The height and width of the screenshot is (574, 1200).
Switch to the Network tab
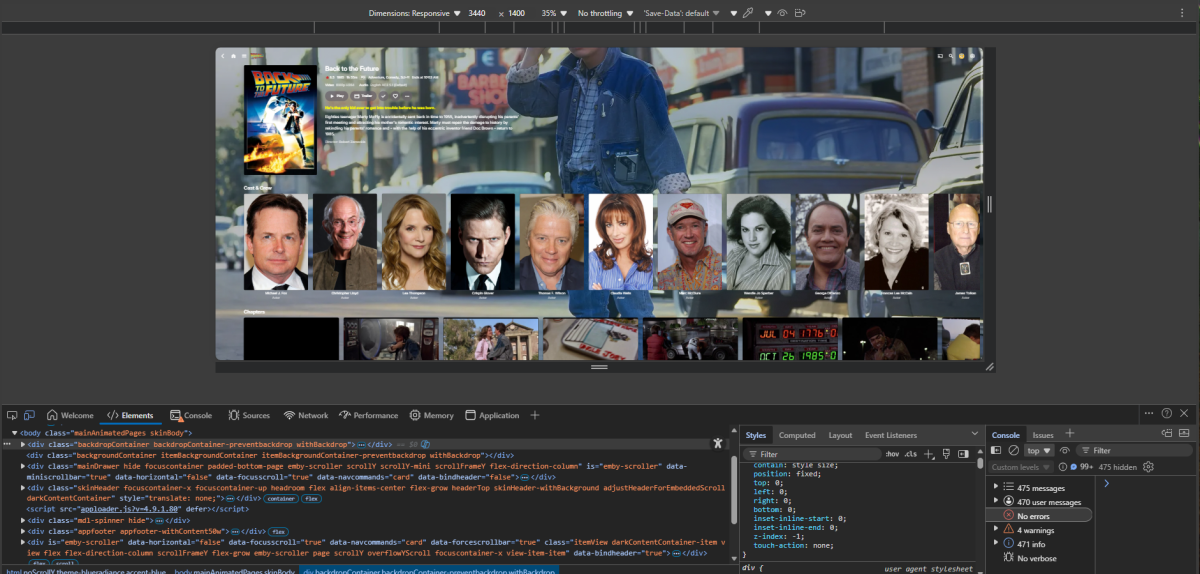(x=304, y=415)
